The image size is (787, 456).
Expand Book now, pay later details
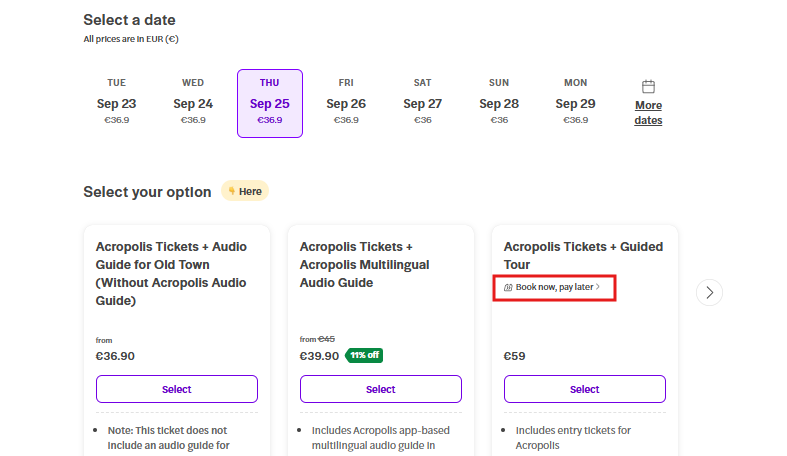pos(554,287)
